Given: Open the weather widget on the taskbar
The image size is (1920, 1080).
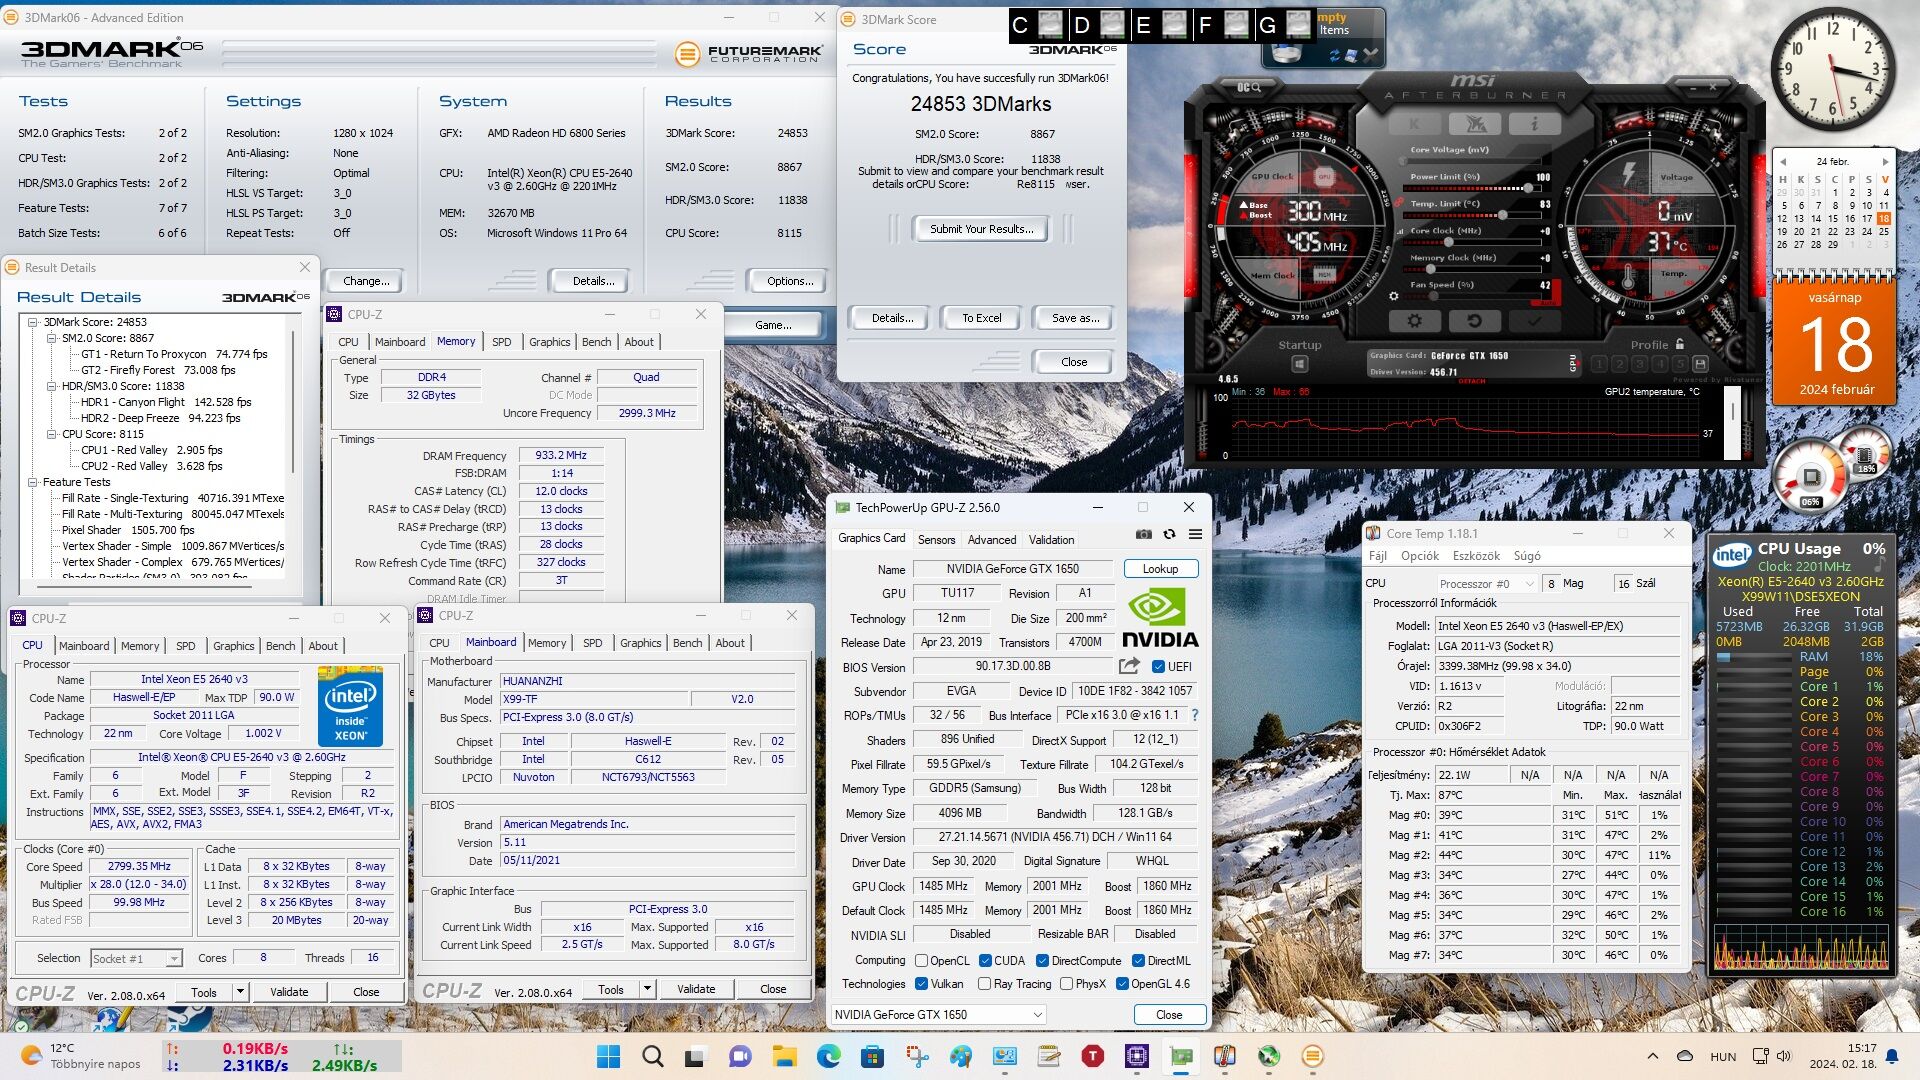Looking at the screenshot, I should [x=80, y=1056].
